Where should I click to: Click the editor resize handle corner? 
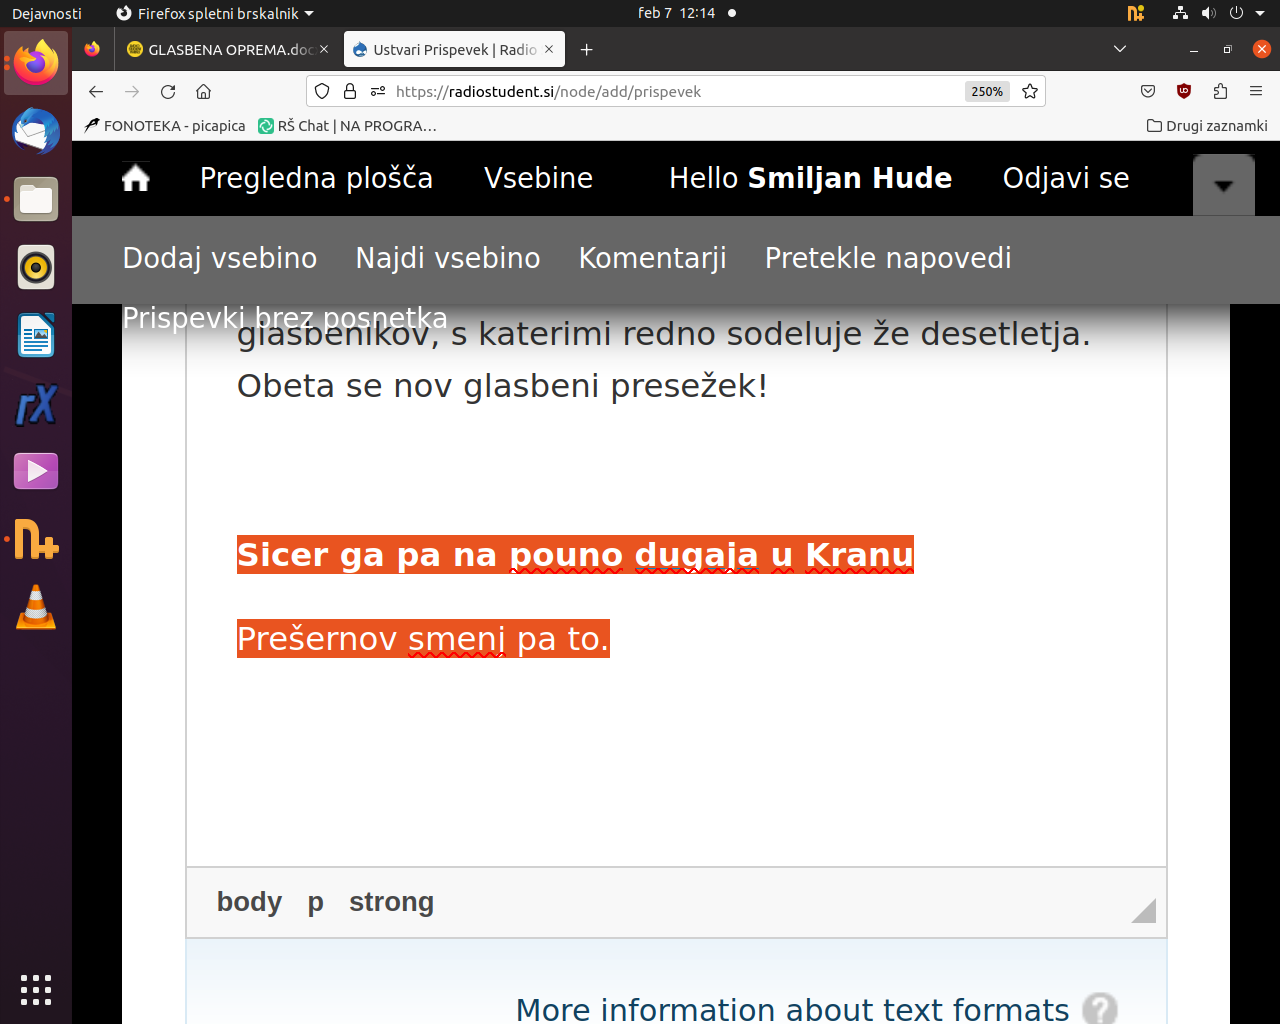click(1145, 911)
